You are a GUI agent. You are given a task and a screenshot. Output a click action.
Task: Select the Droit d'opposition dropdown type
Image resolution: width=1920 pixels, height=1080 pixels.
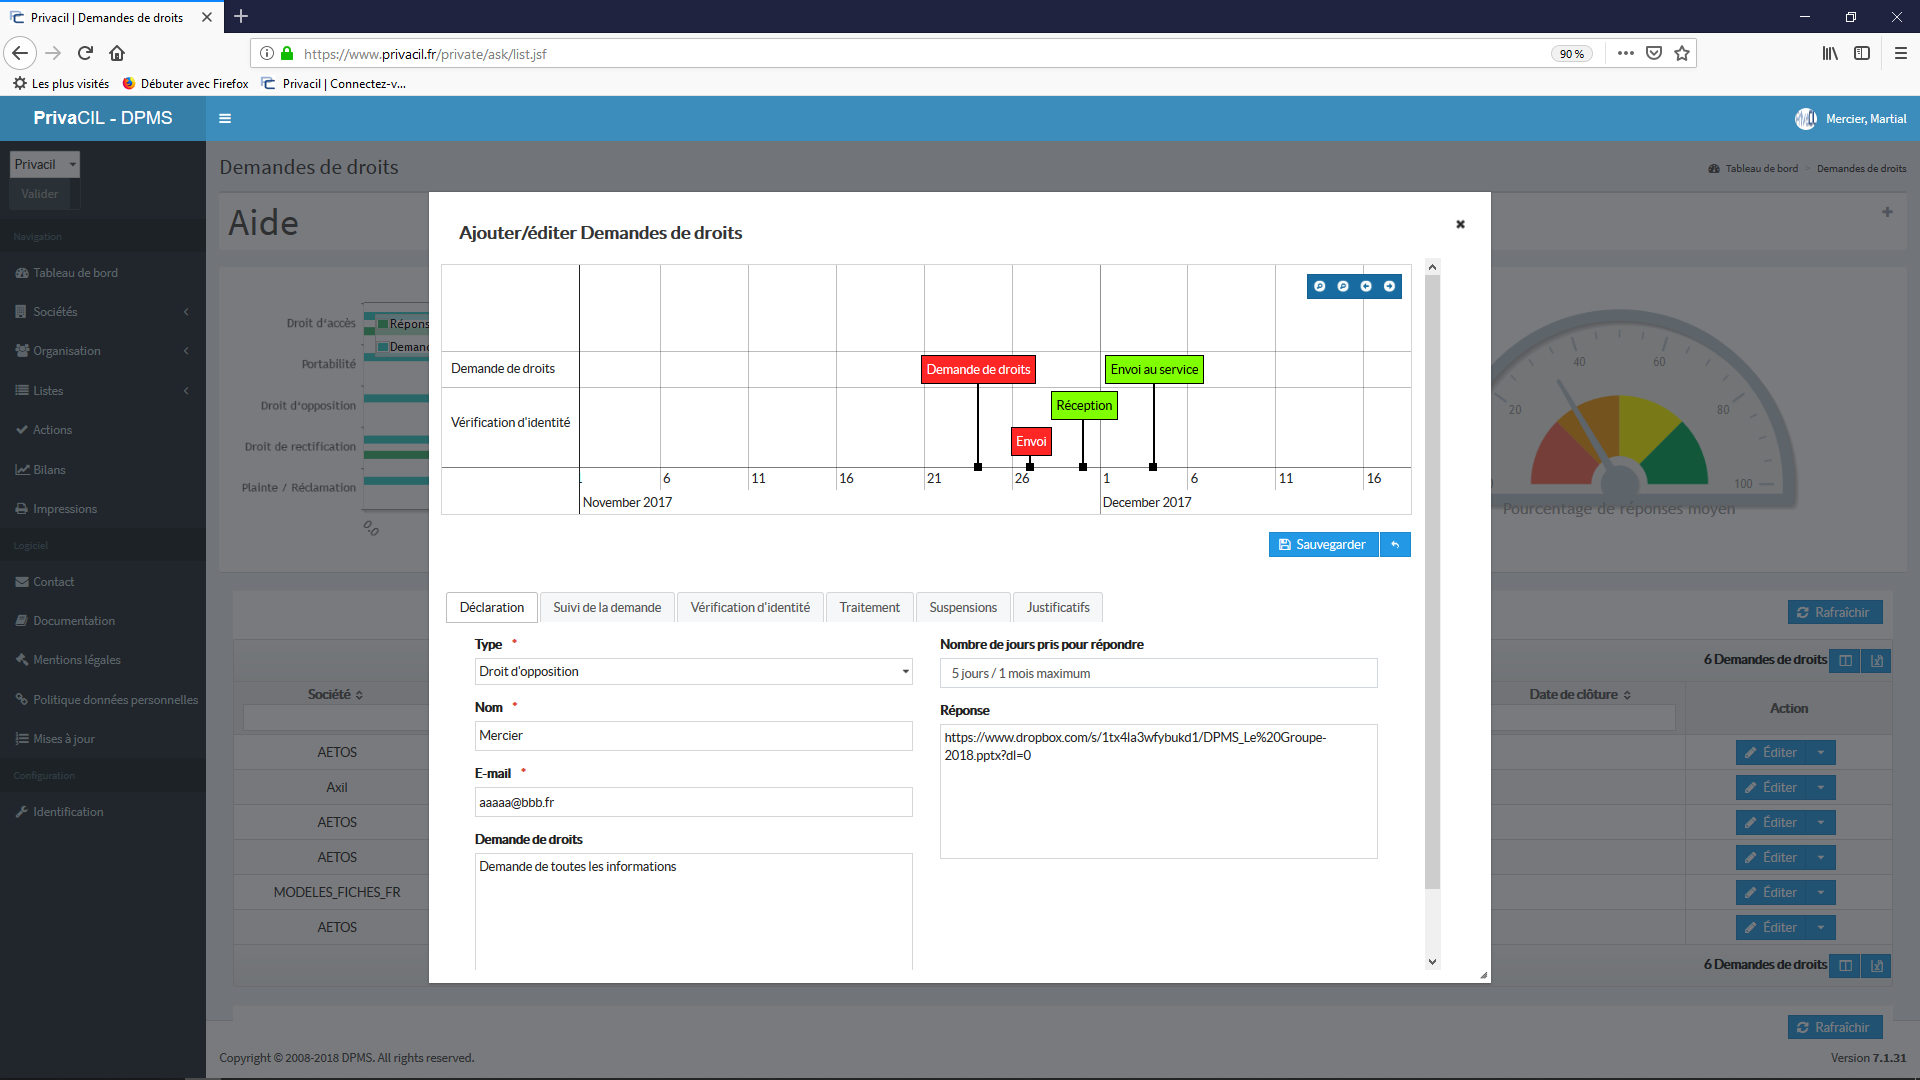[x=692, y=671]
